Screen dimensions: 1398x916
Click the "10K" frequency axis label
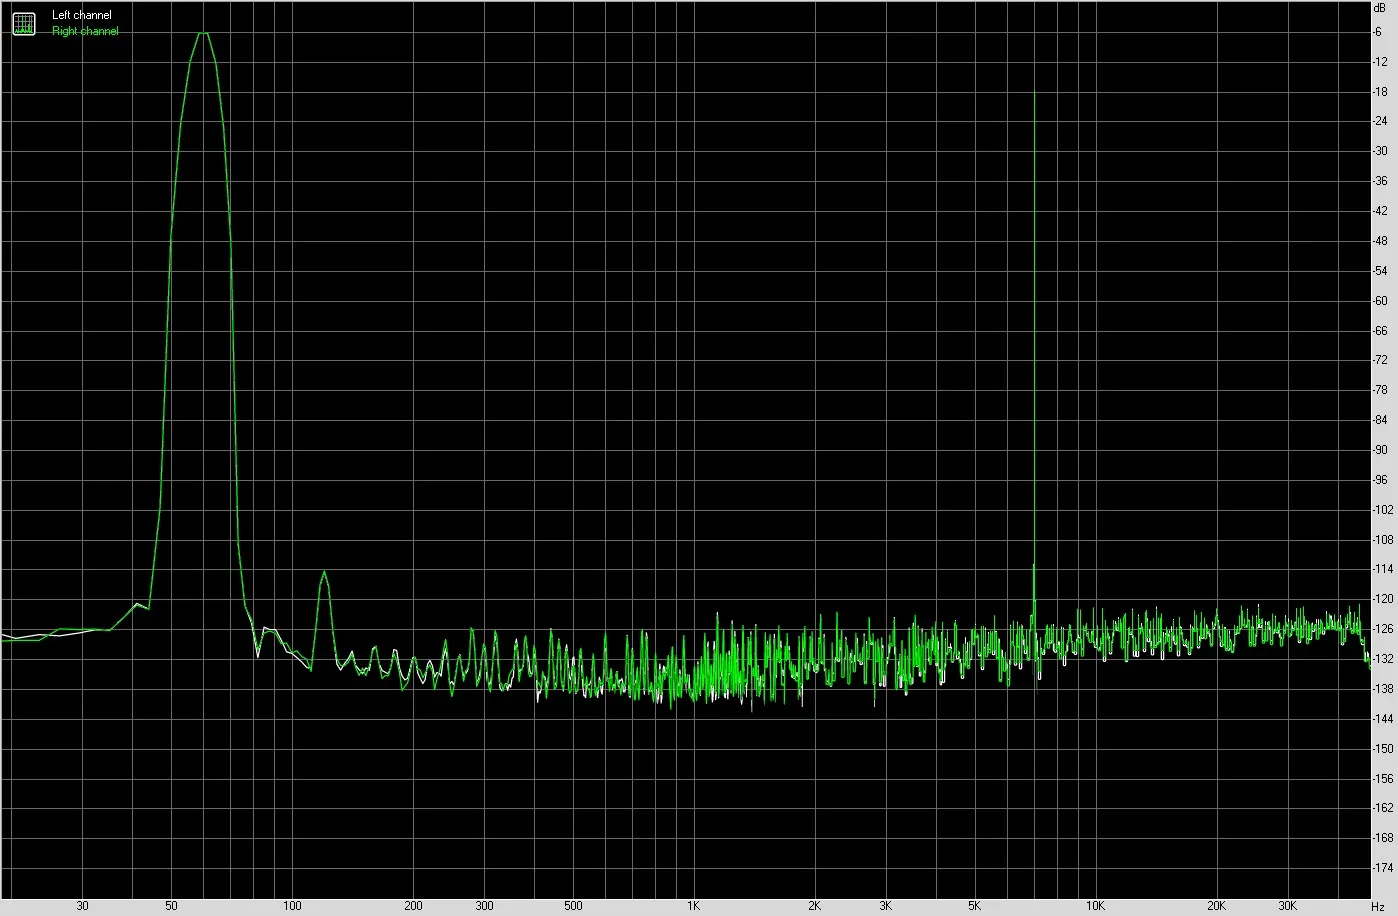pyautogui.click(x=1095, y=906)
